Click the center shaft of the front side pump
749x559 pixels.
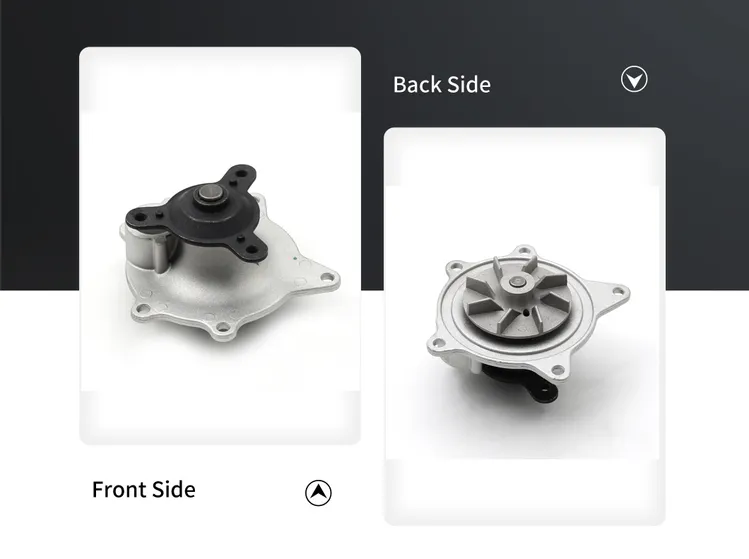210,195
